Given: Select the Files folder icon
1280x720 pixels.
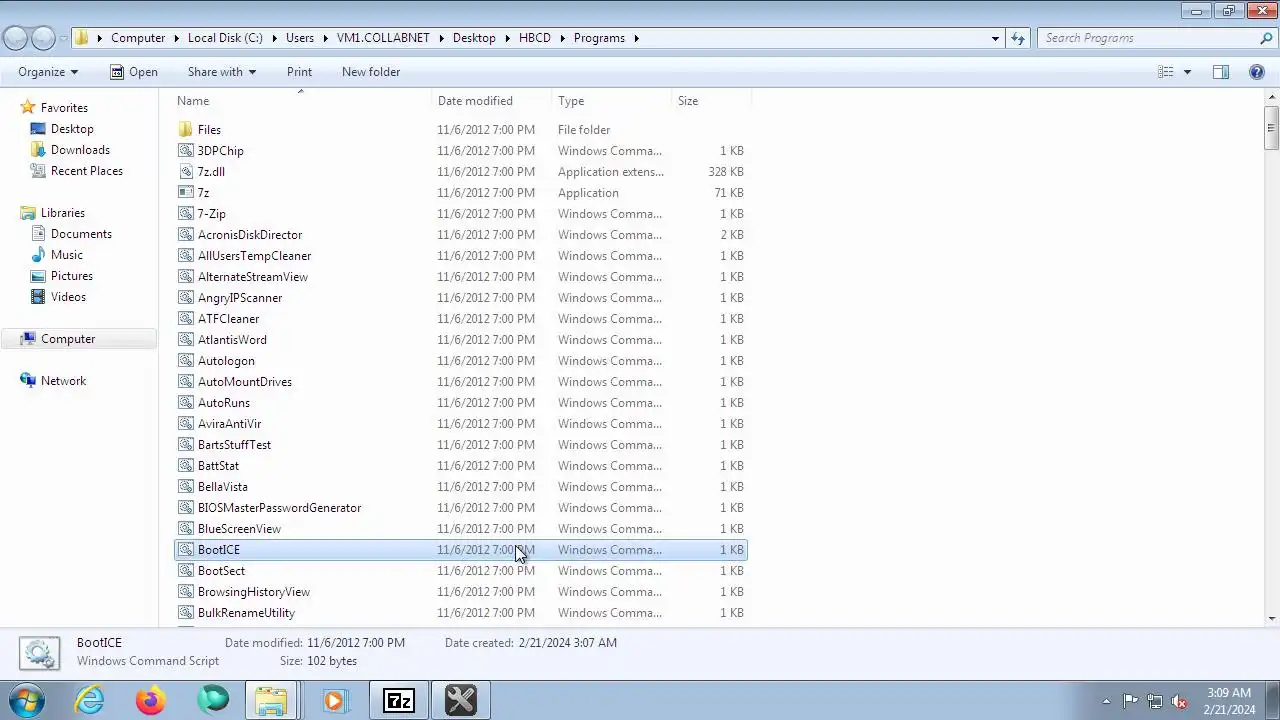Looking at the screenshot, I should (185, 130).
